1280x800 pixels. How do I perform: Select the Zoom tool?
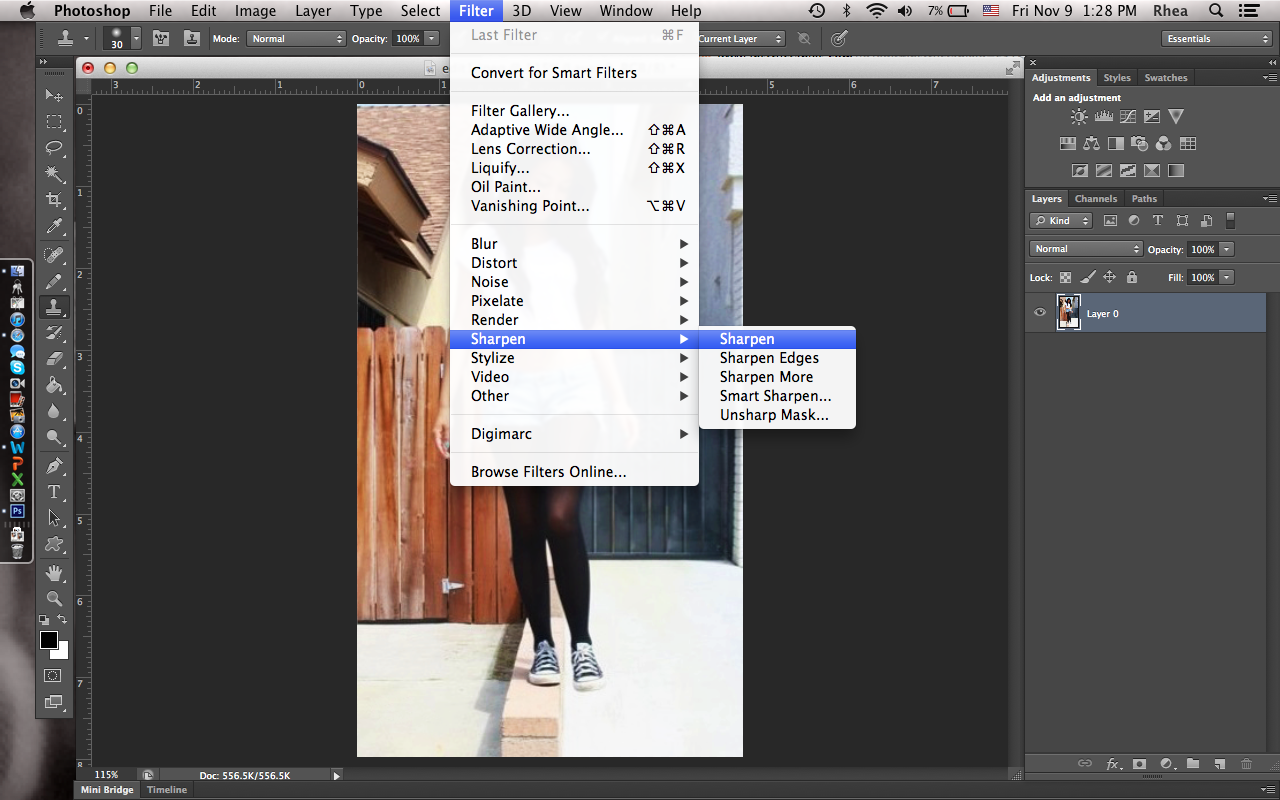54,599
